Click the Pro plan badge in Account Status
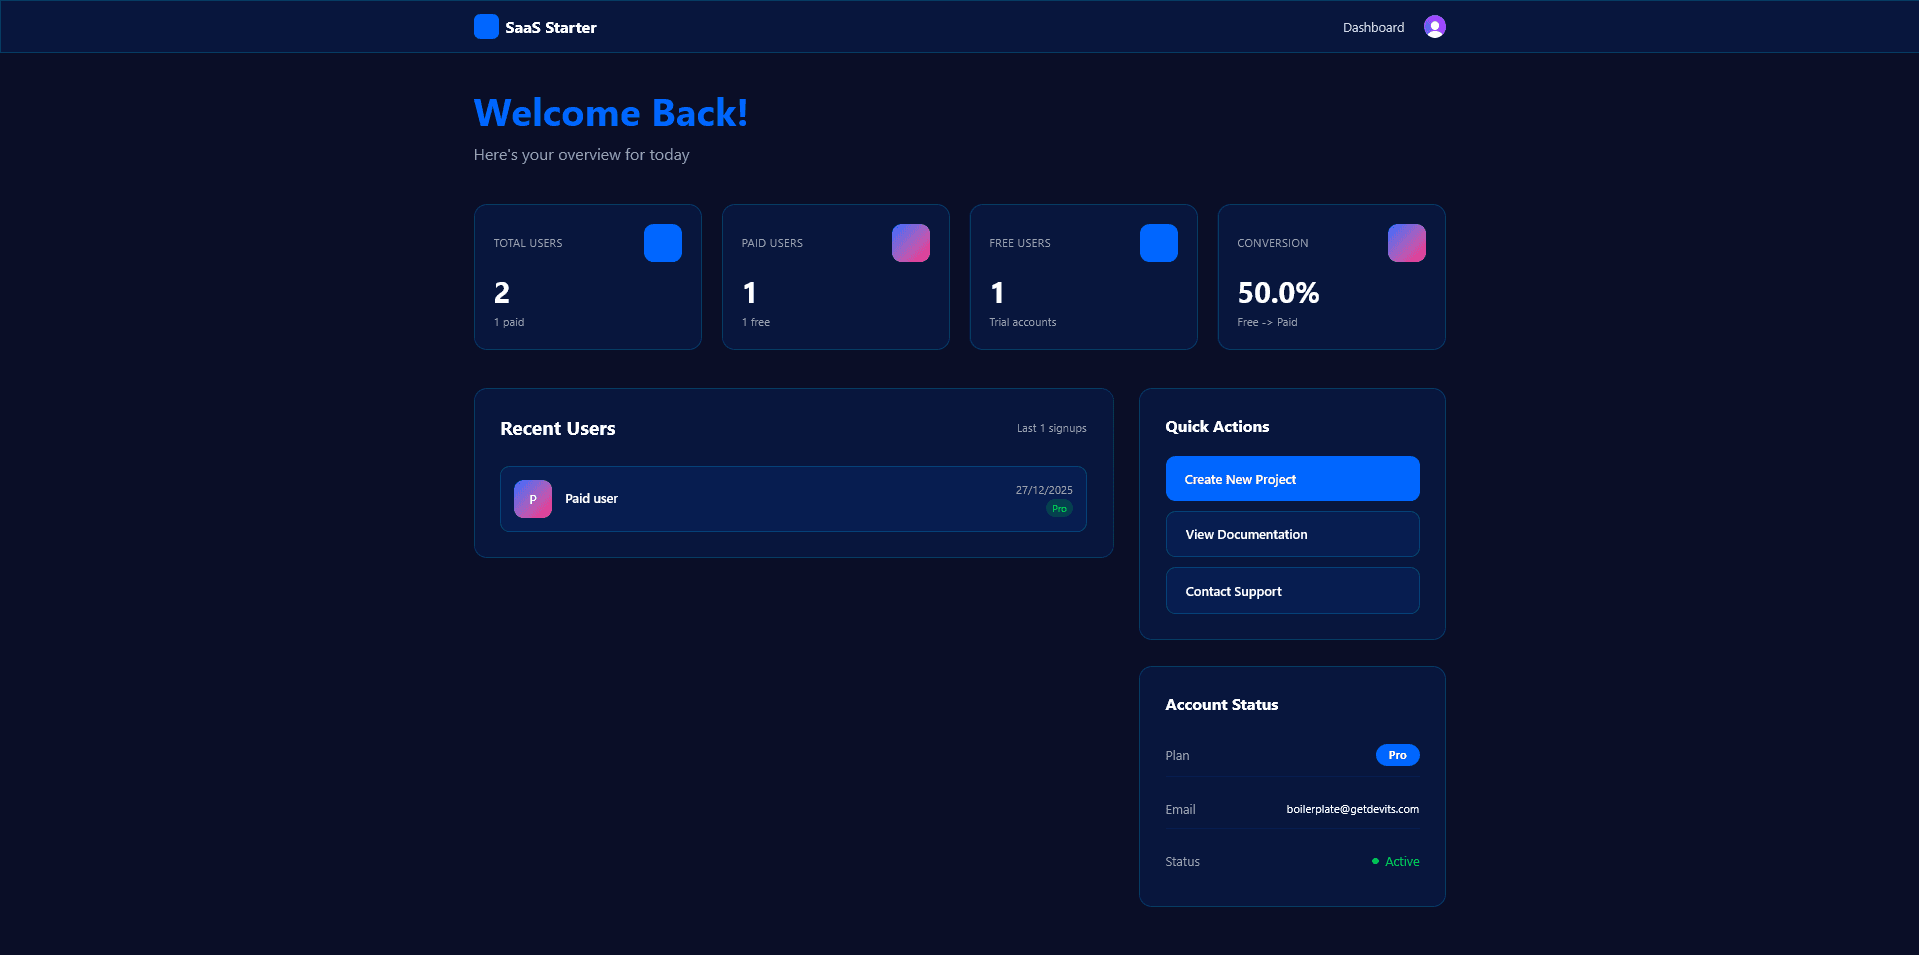1920x955 pixels. (1396, 755)
